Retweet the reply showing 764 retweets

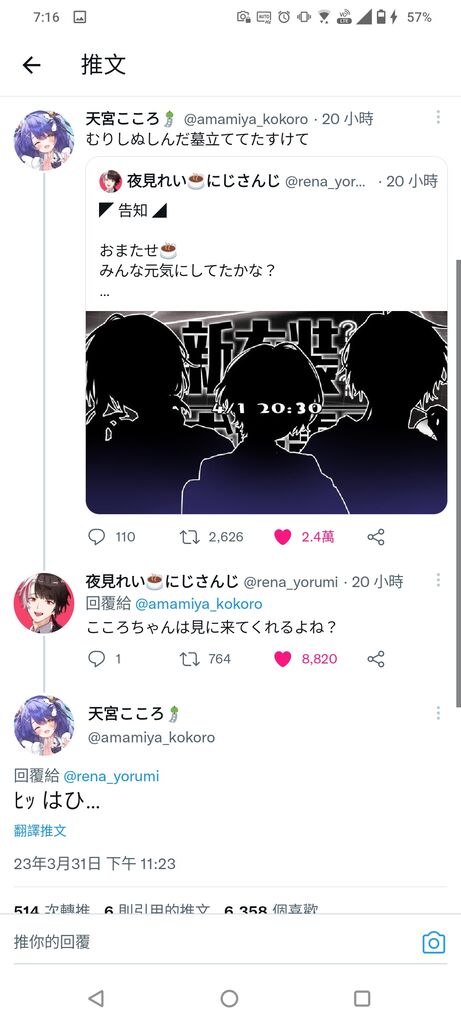(x=189, y=659)
